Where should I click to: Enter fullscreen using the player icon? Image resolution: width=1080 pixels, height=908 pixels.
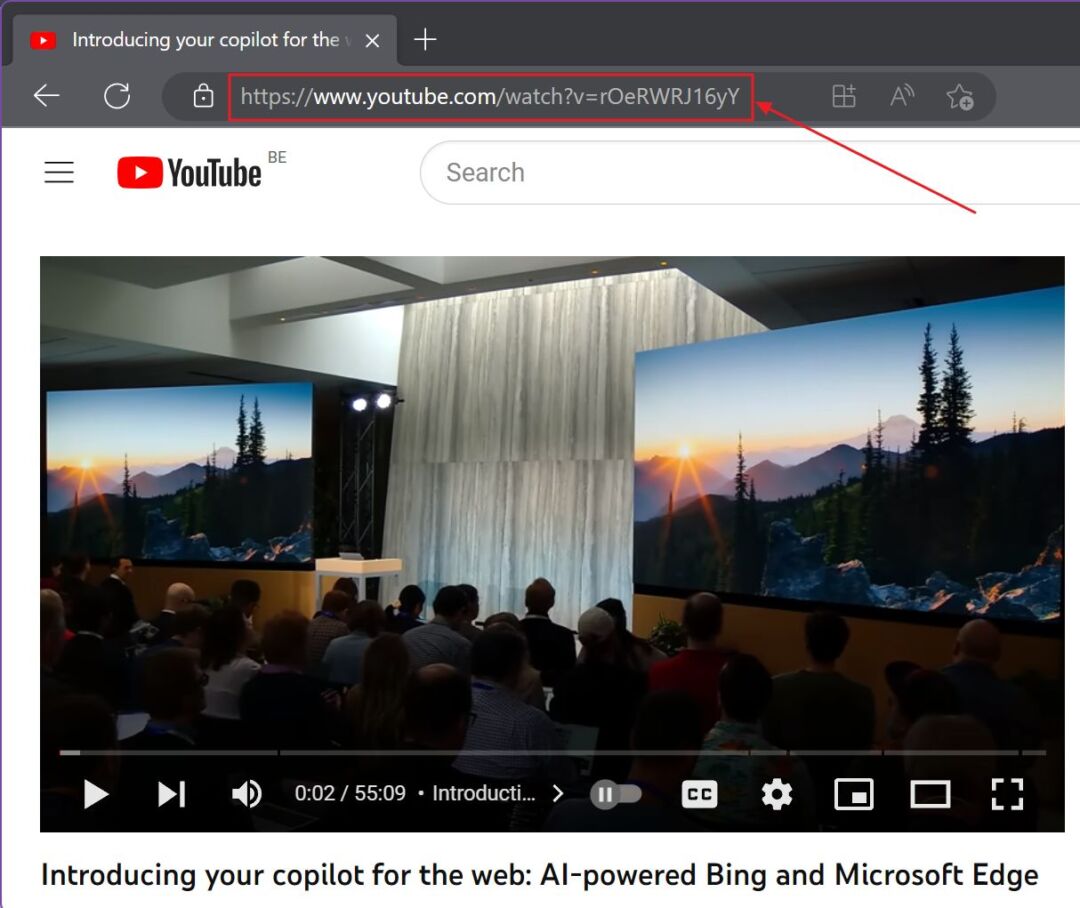point(1007,793)
